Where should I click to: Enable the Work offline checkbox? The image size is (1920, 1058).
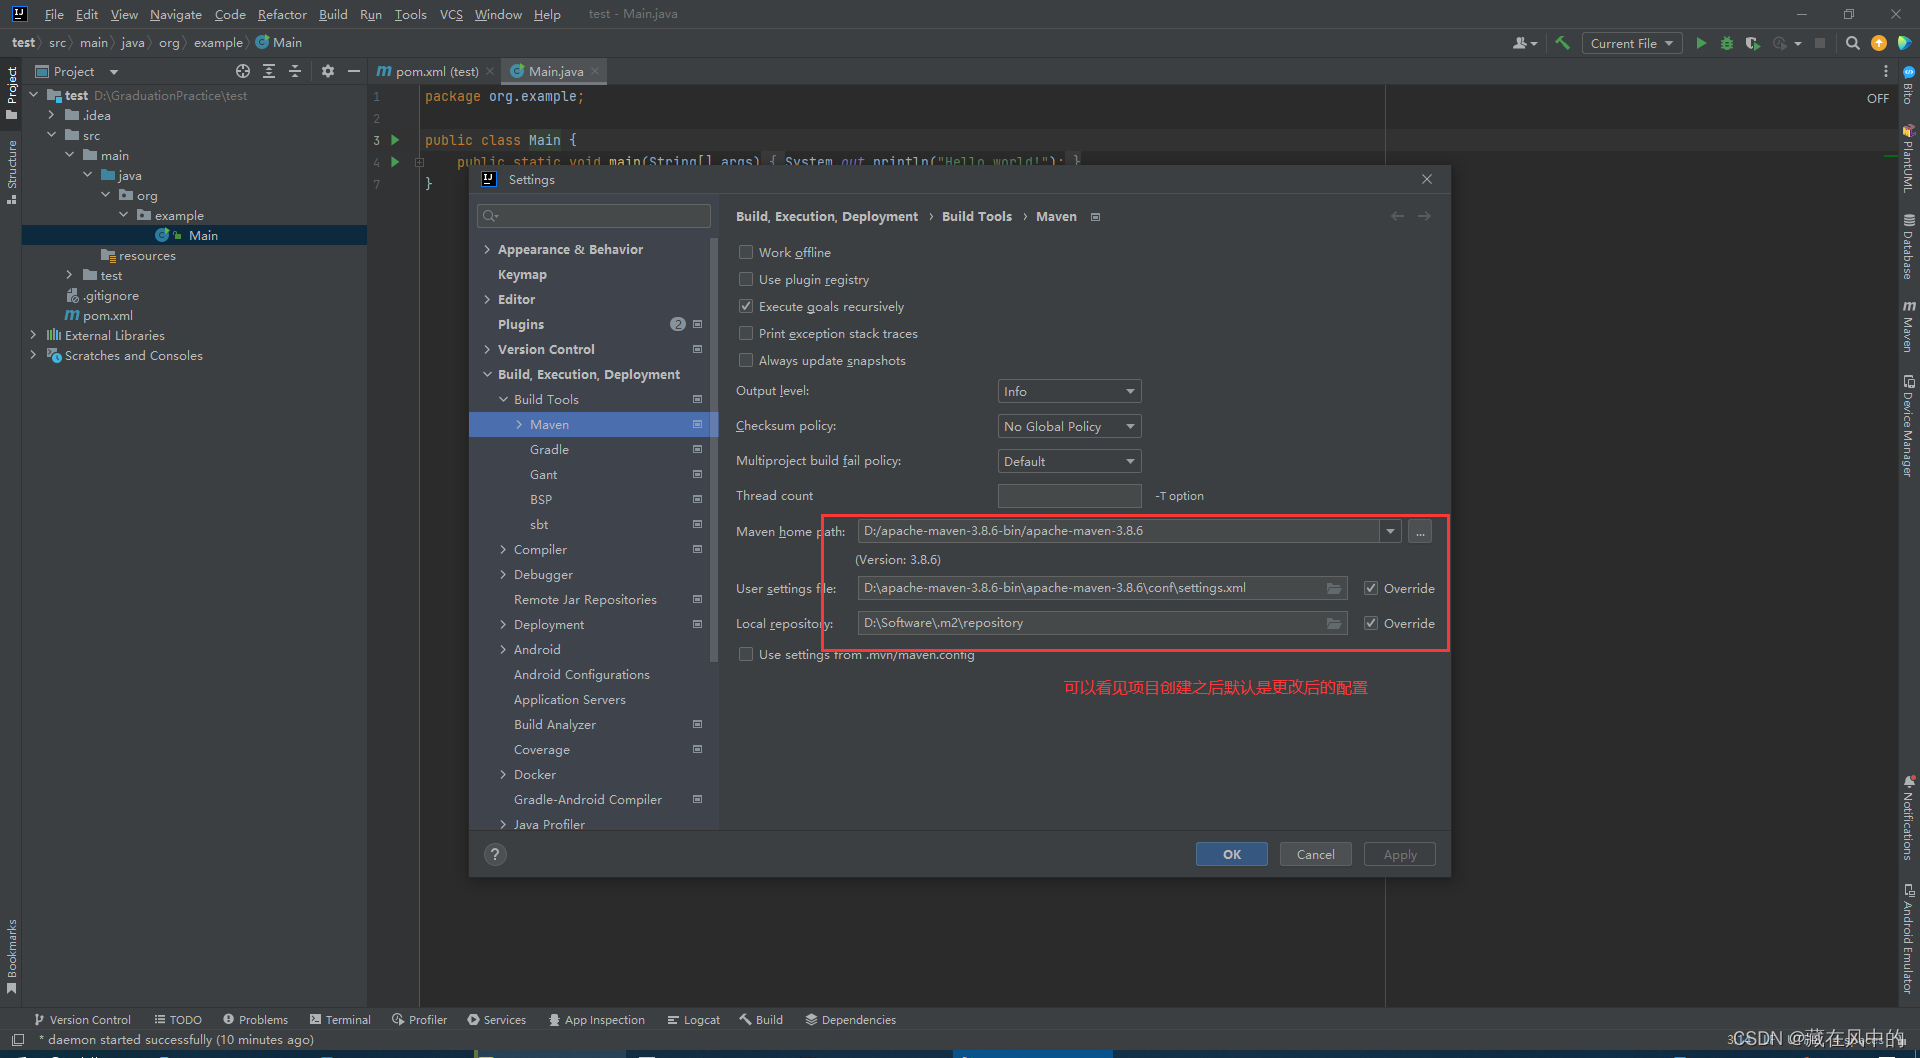coord(746,252)
